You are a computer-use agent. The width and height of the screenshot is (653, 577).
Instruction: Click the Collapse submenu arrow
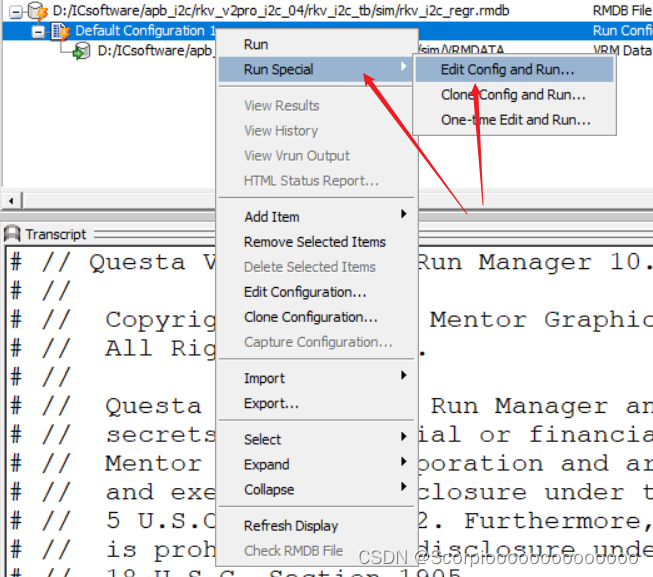click(x=403, y=486)
